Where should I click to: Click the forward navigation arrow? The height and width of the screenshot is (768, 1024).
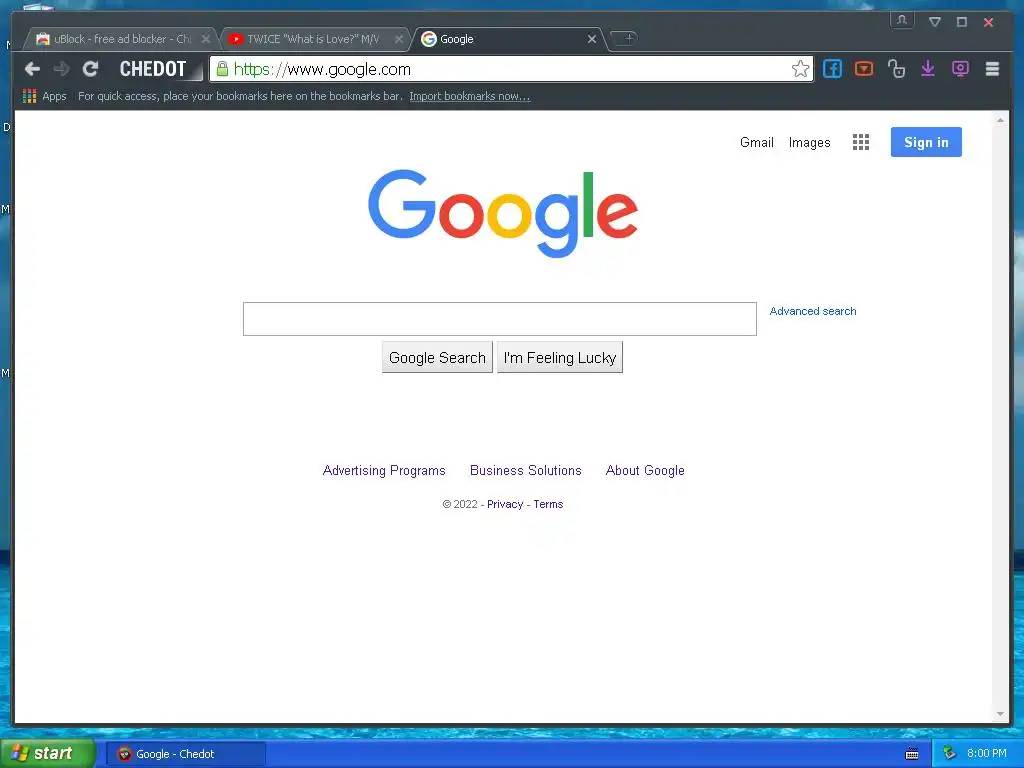click(61, 69)
